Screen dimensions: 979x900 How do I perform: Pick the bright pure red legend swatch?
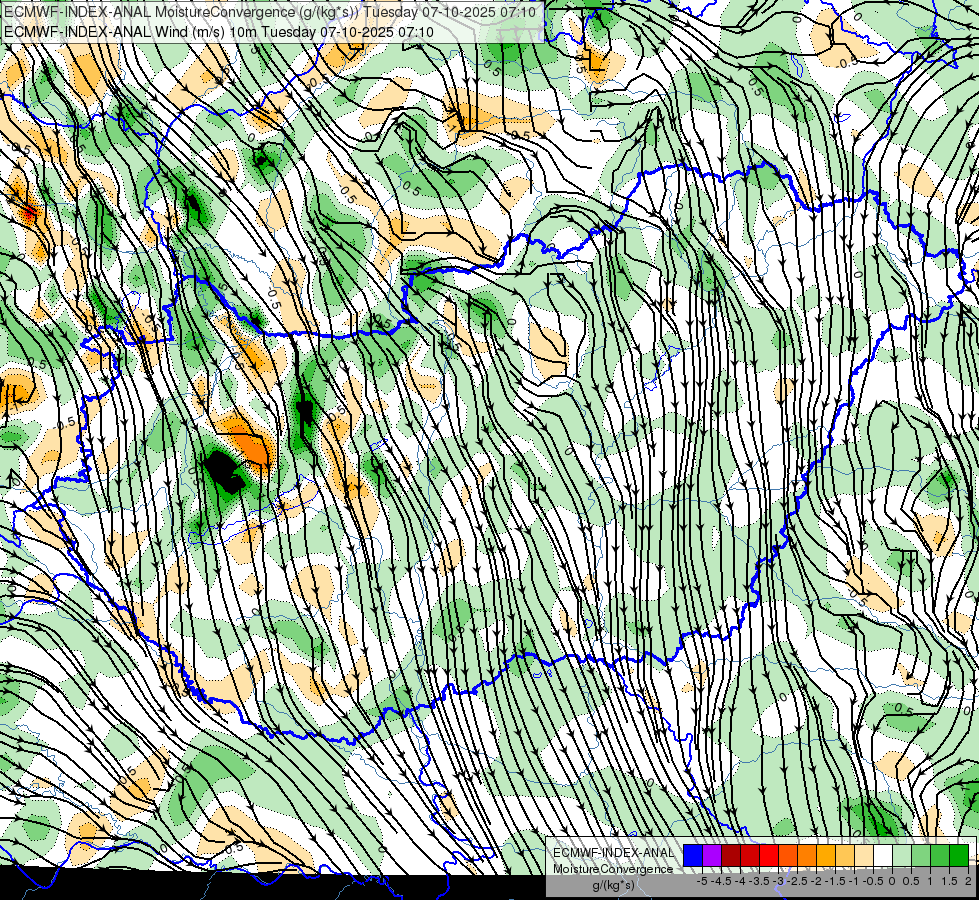769,855
